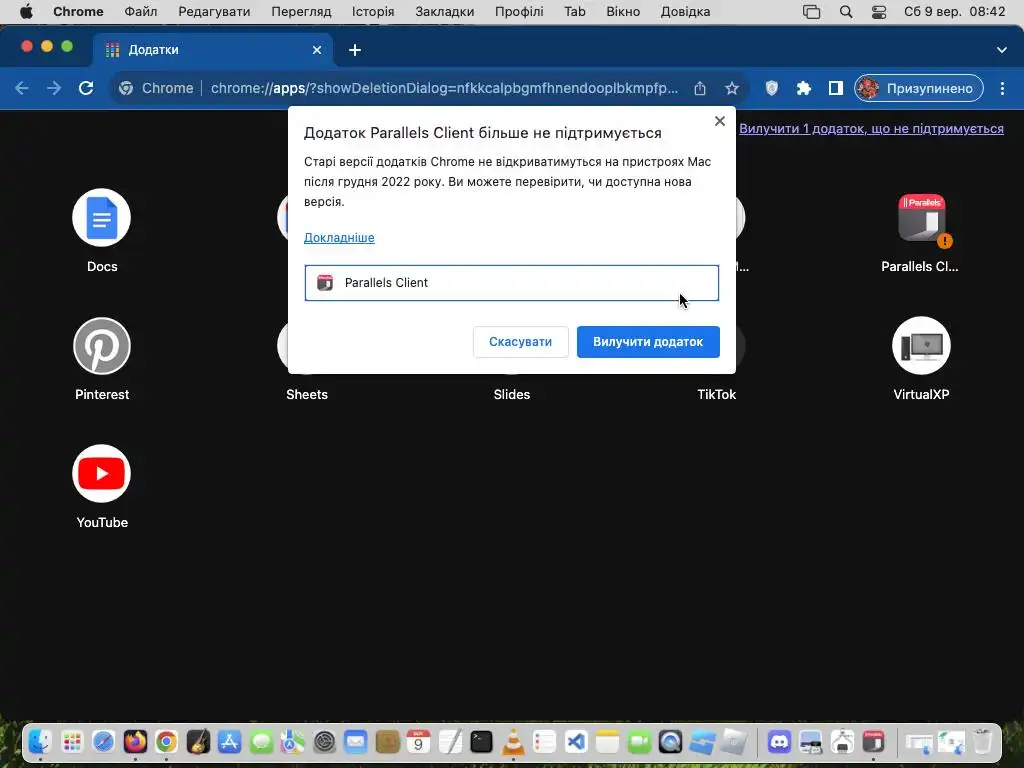Open Messages from the Dock
The height and width of the screenshot is (768, 1024).
coord(261,742)
